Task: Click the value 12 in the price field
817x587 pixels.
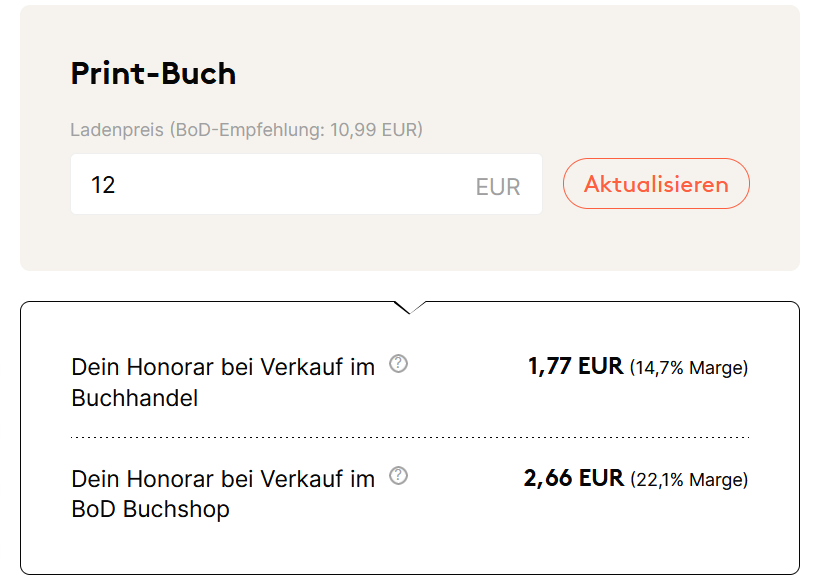Action: click(x=103, y=185)
